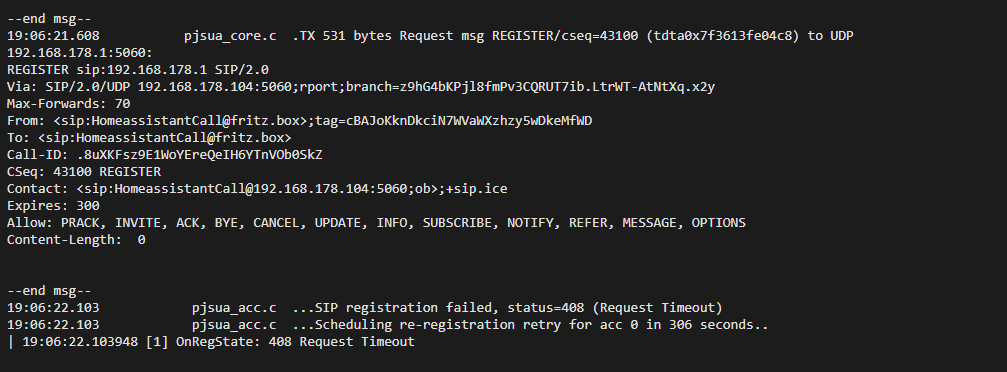The image size is (1007, 372).
Task: Click the Scheduling re-registration retry line
Action: tap(388, 325)
